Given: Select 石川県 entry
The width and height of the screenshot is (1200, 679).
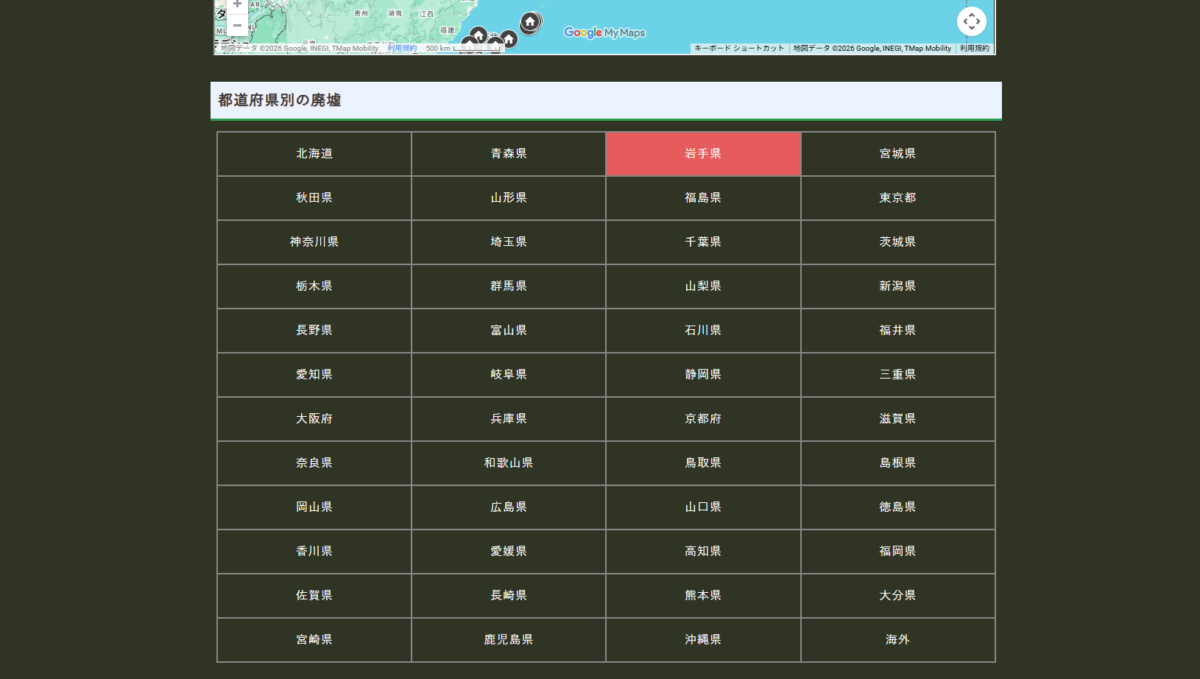Looking at the screenshot, I should point(703,330).
